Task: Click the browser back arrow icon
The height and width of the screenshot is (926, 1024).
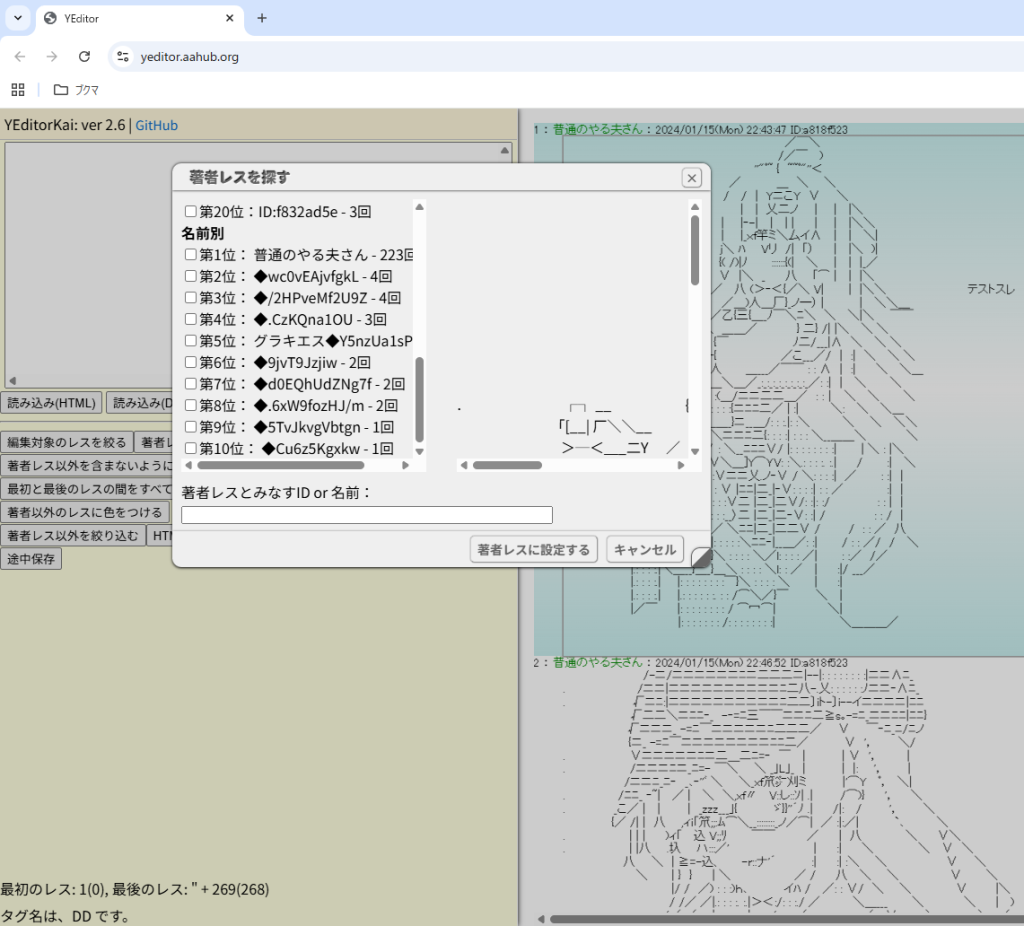Action: click(20, 57)
